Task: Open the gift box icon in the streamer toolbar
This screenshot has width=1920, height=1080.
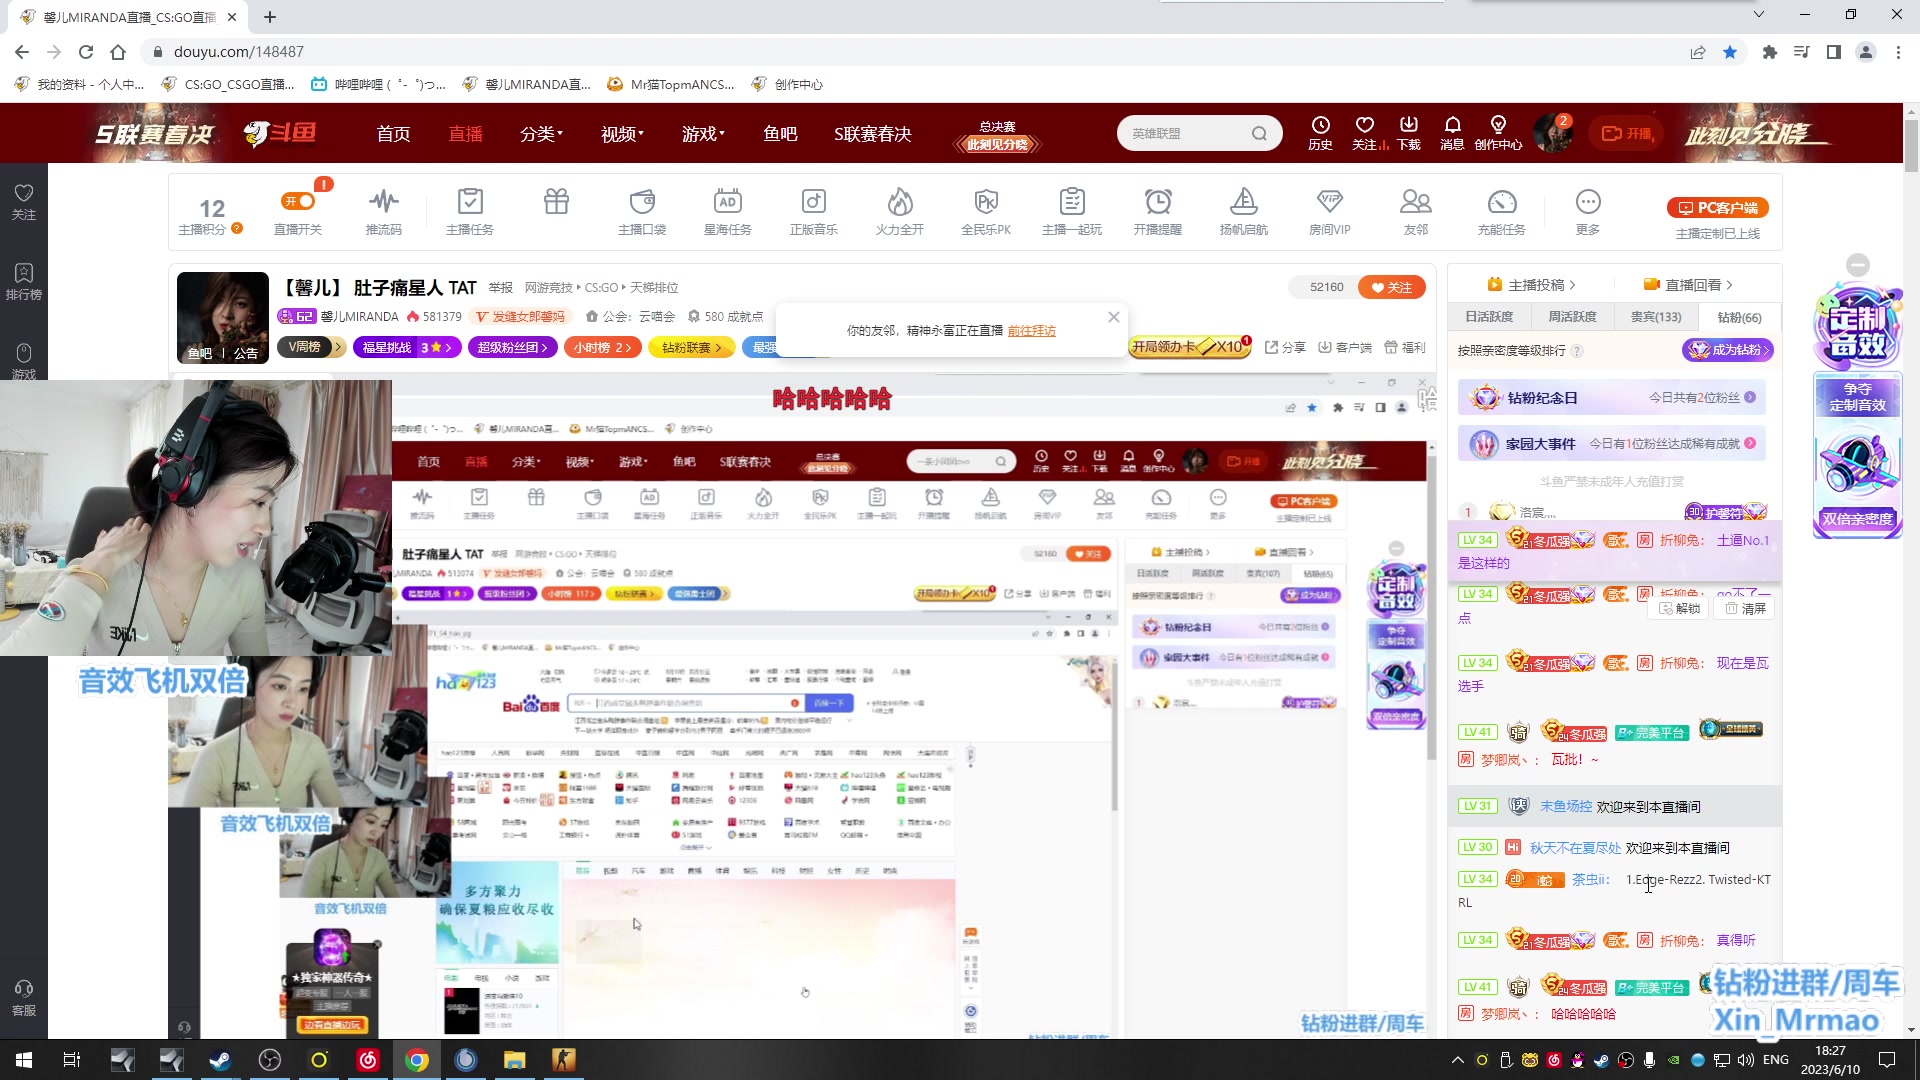Action: [556, 202]
